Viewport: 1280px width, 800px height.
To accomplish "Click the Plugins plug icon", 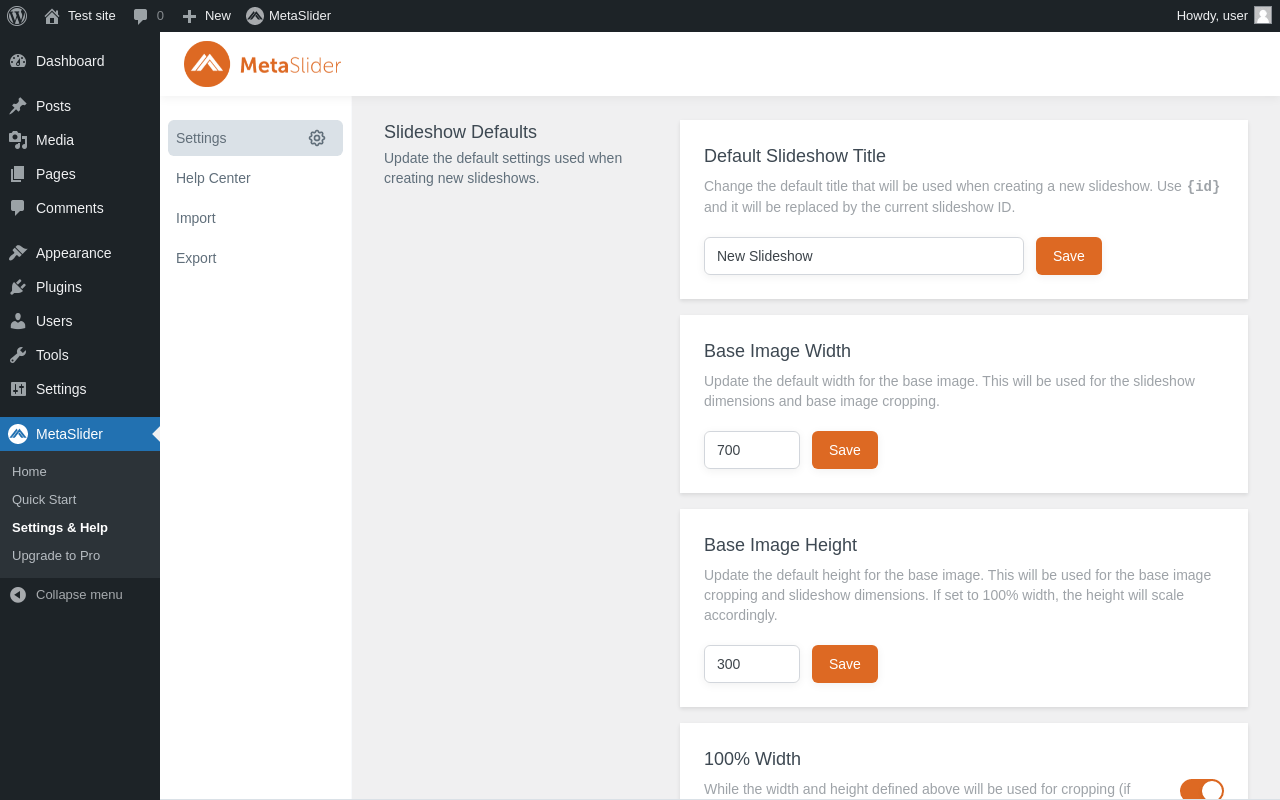I will [x=18, y=287].
